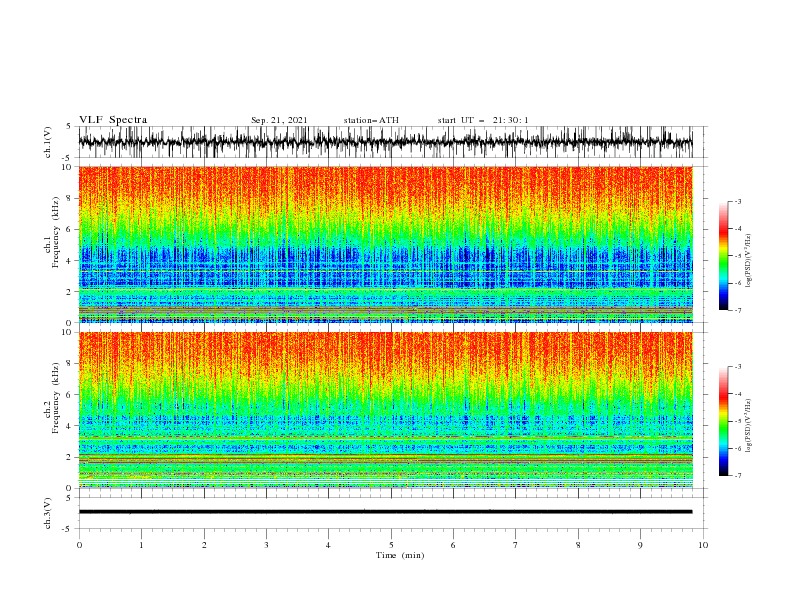Click time axis tick label "4"
Viewport: 792px width, 612px height.
[x=328, y=545]
